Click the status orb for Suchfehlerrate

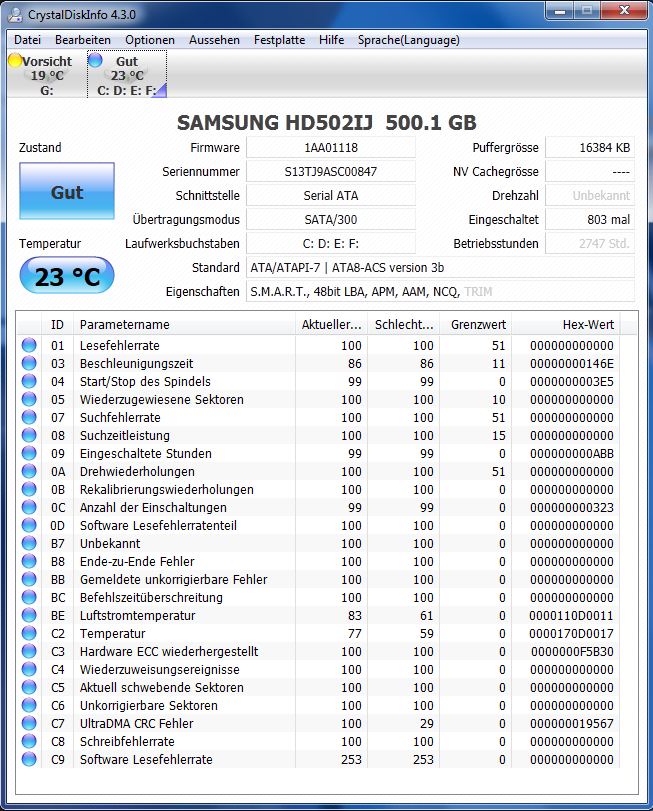pos(29,417)
